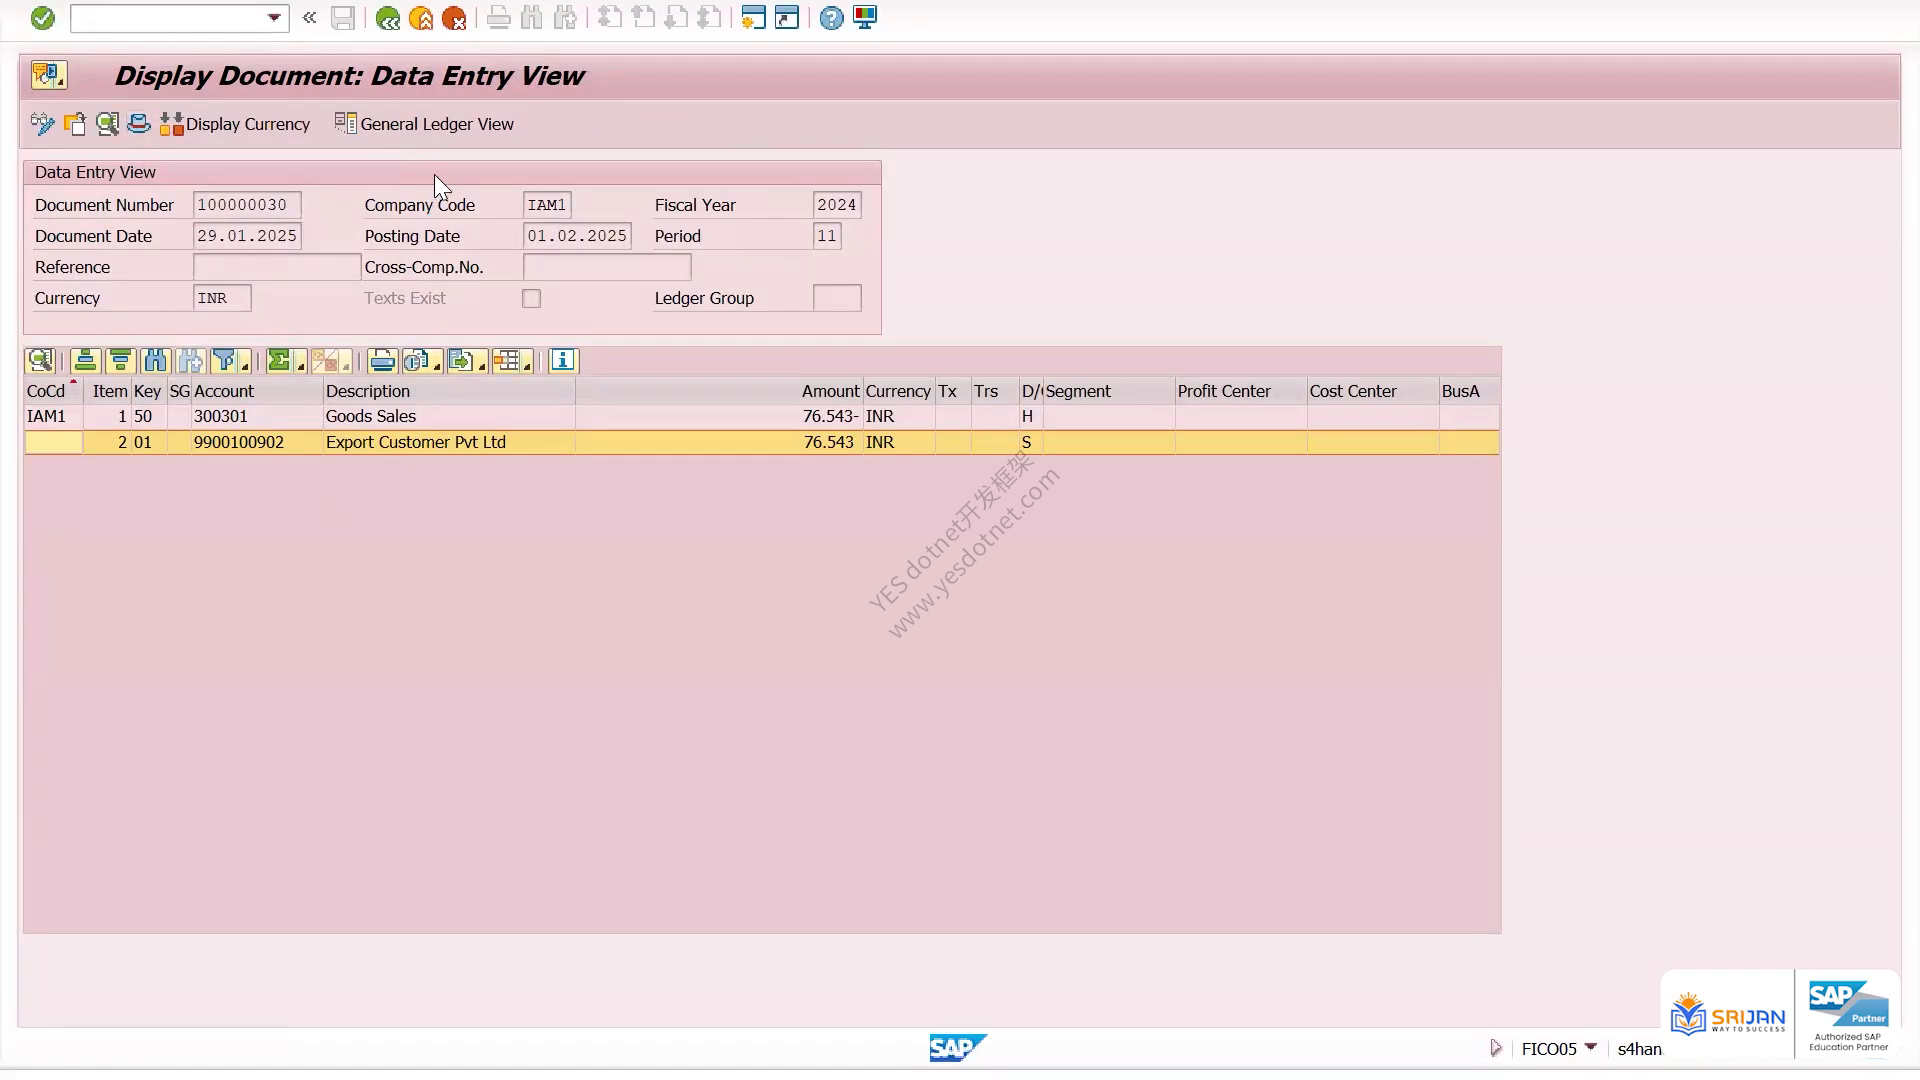Click the header Currency field showing INR
This screenshot has height=1080, width=1920.
[222, 298]
